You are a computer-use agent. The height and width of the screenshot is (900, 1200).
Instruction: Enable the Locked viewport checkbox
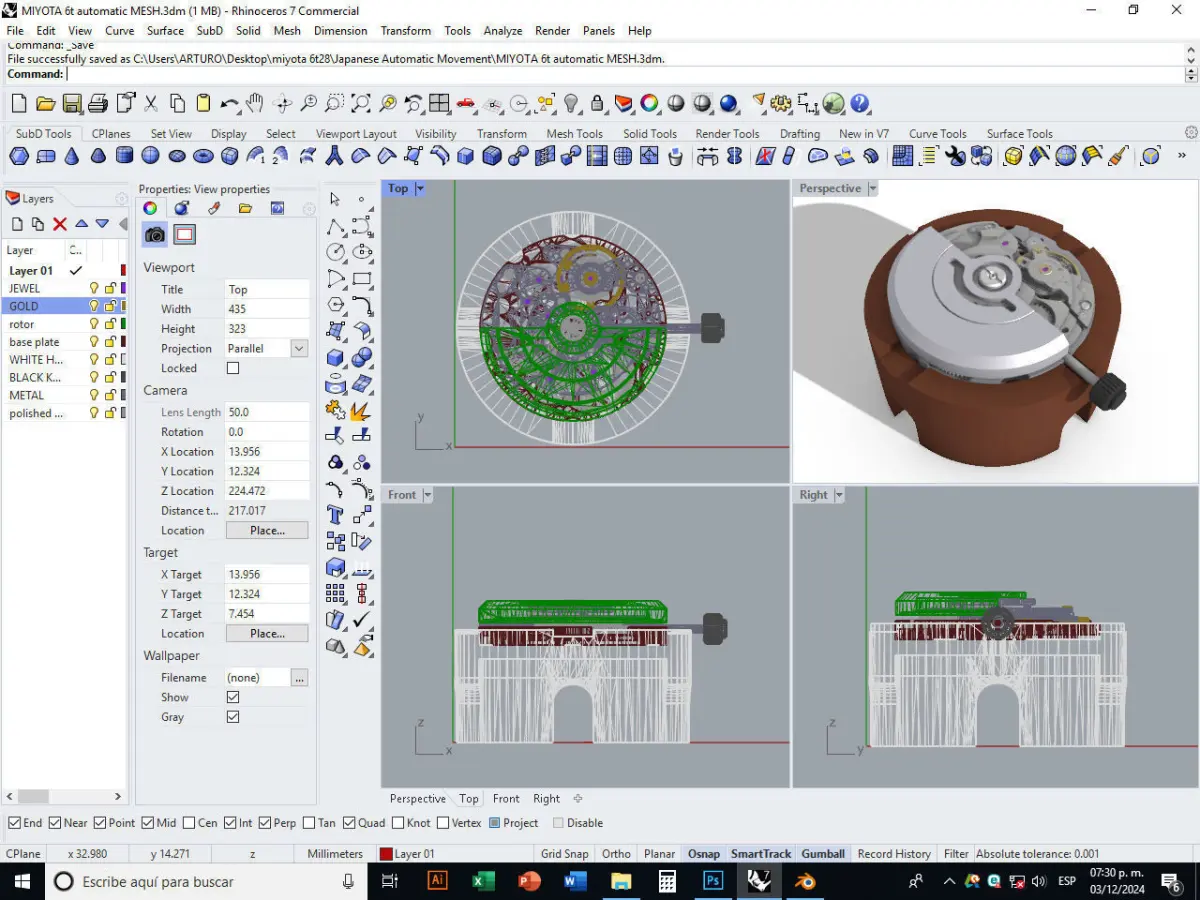click(233, 368)
